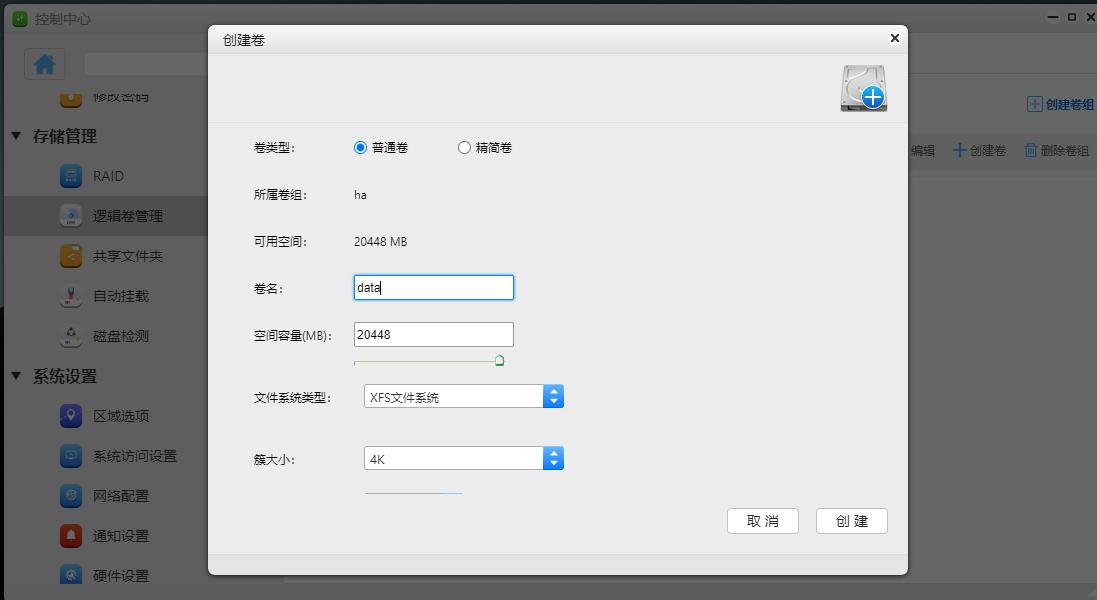Click inside the 卷名 name field

pyautogui.click(x=433, y=287)
